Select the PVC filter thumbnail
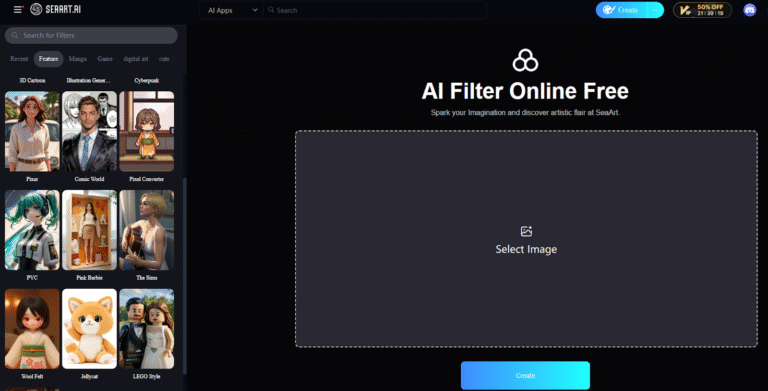The width and height of the screenshot is (768, 391). [32, 230]
